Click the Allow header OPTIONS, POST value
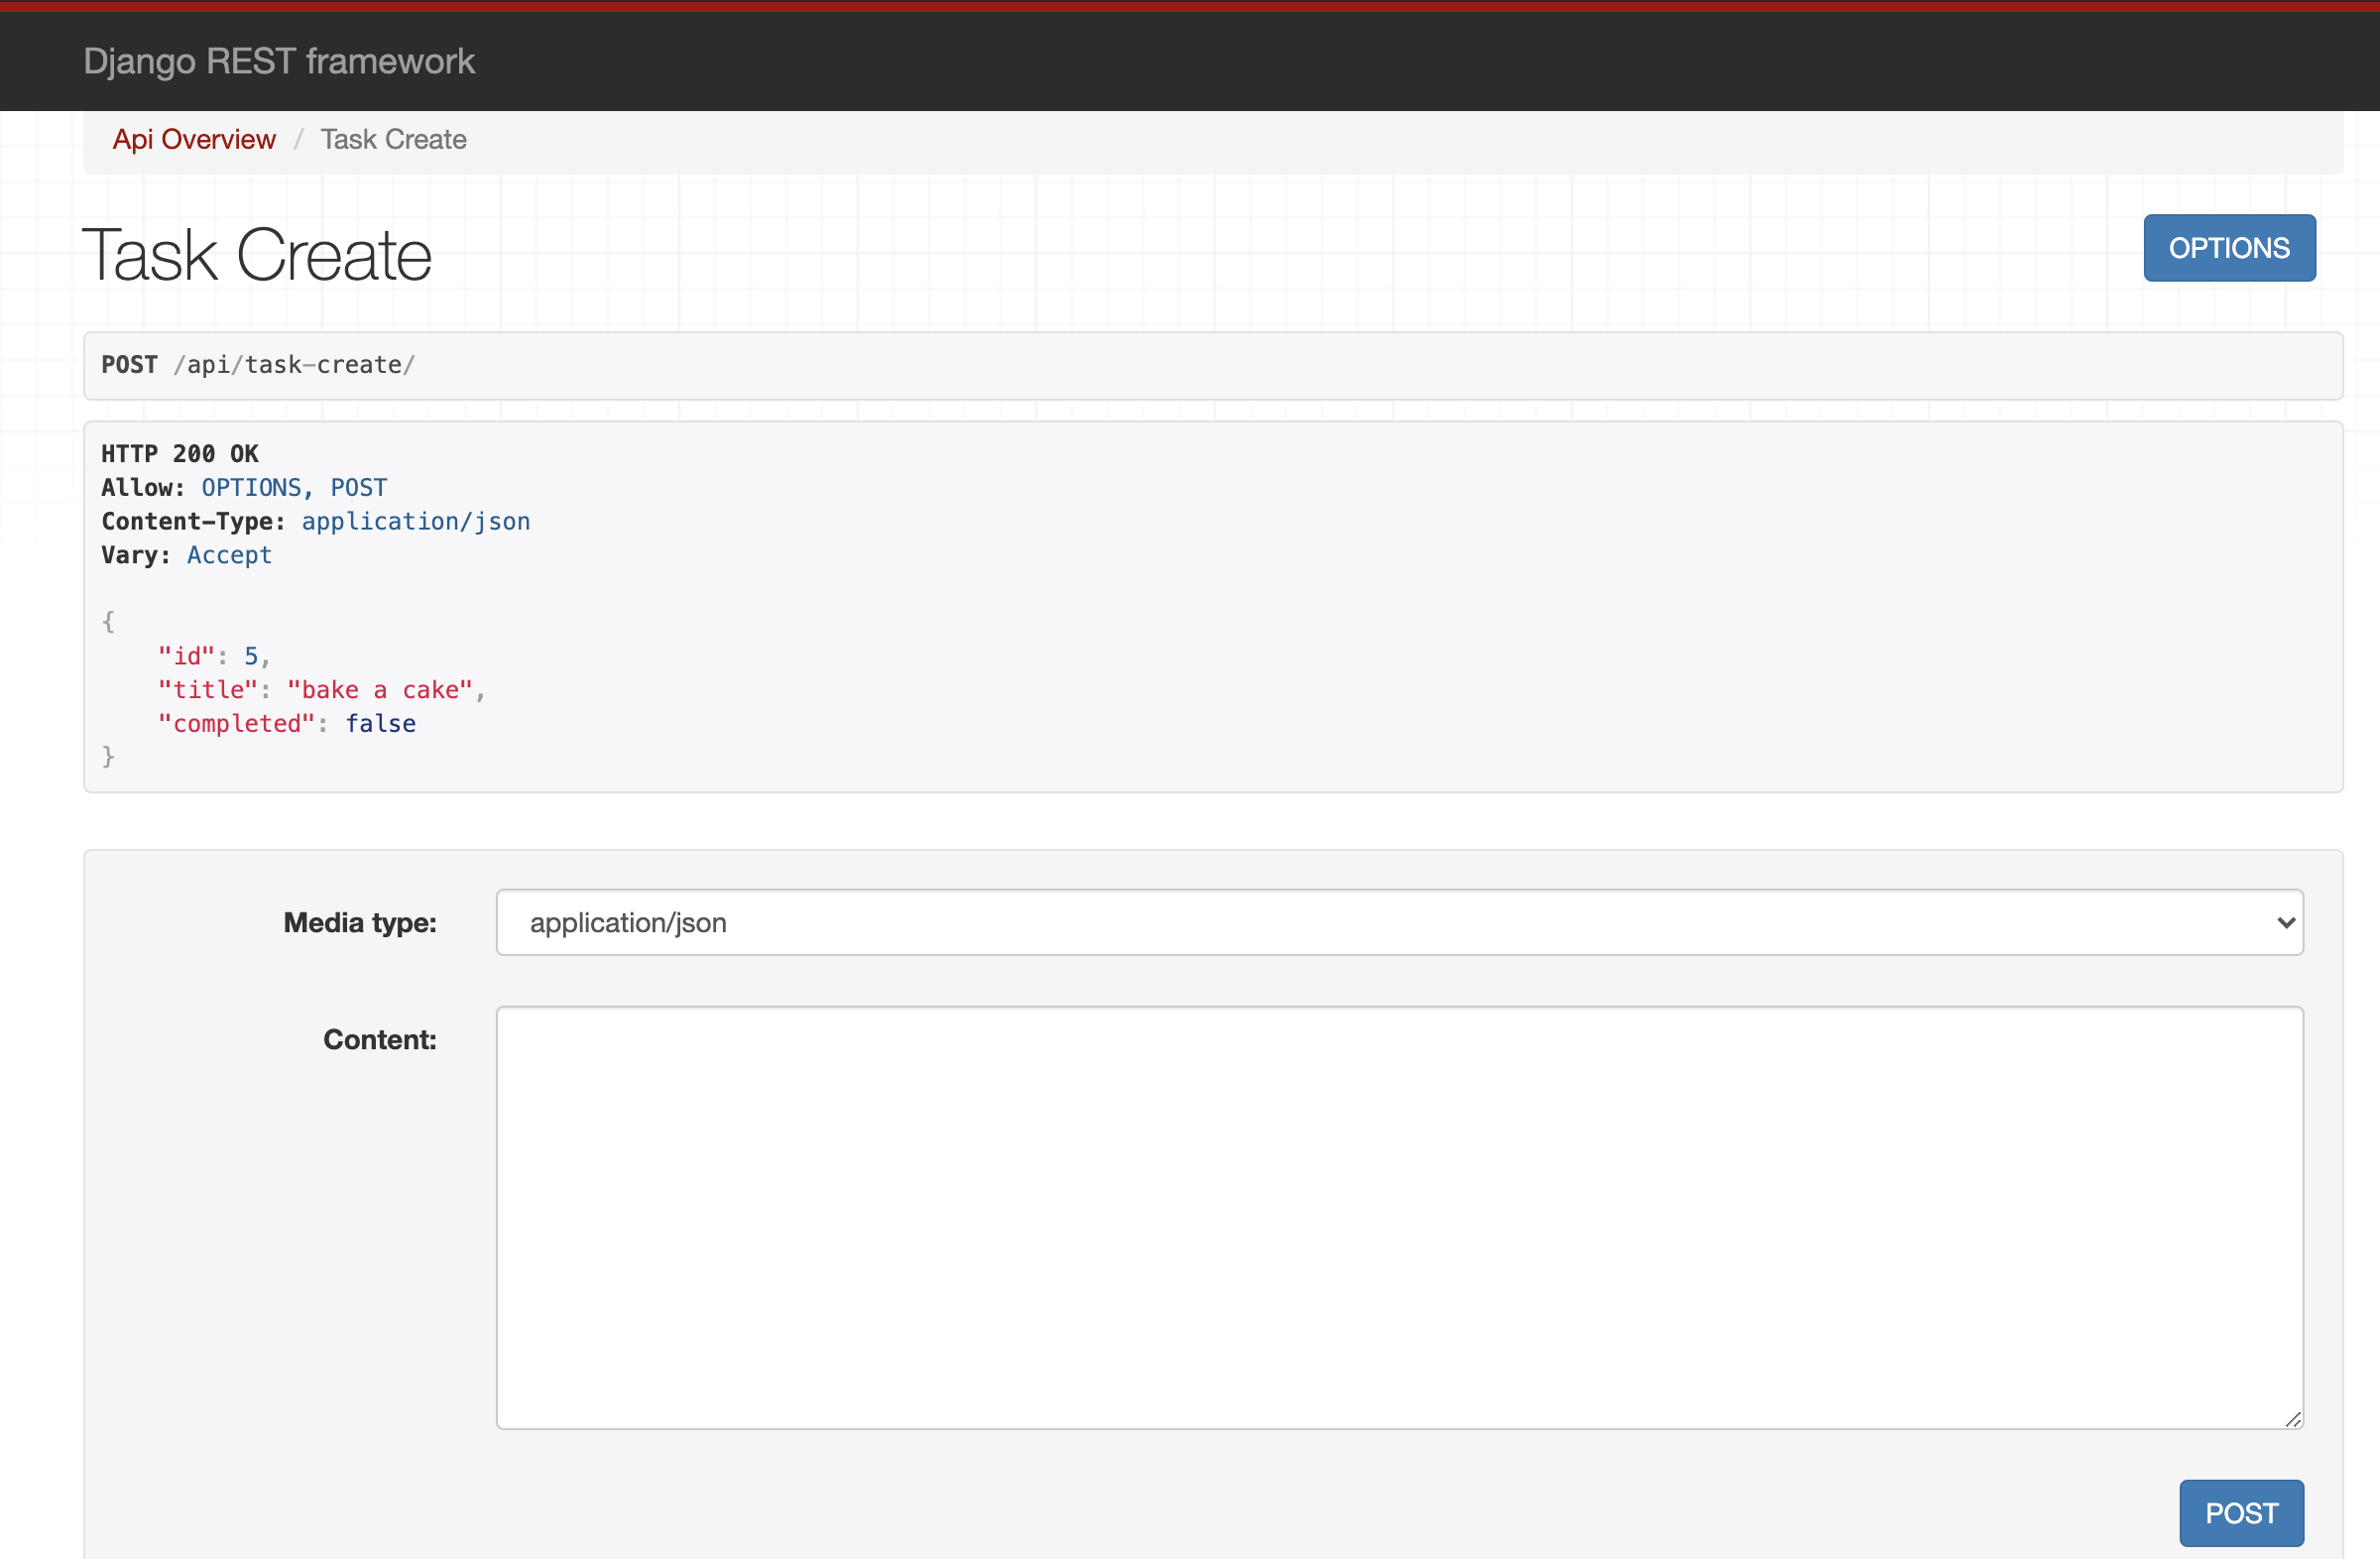 pos(294,488)
